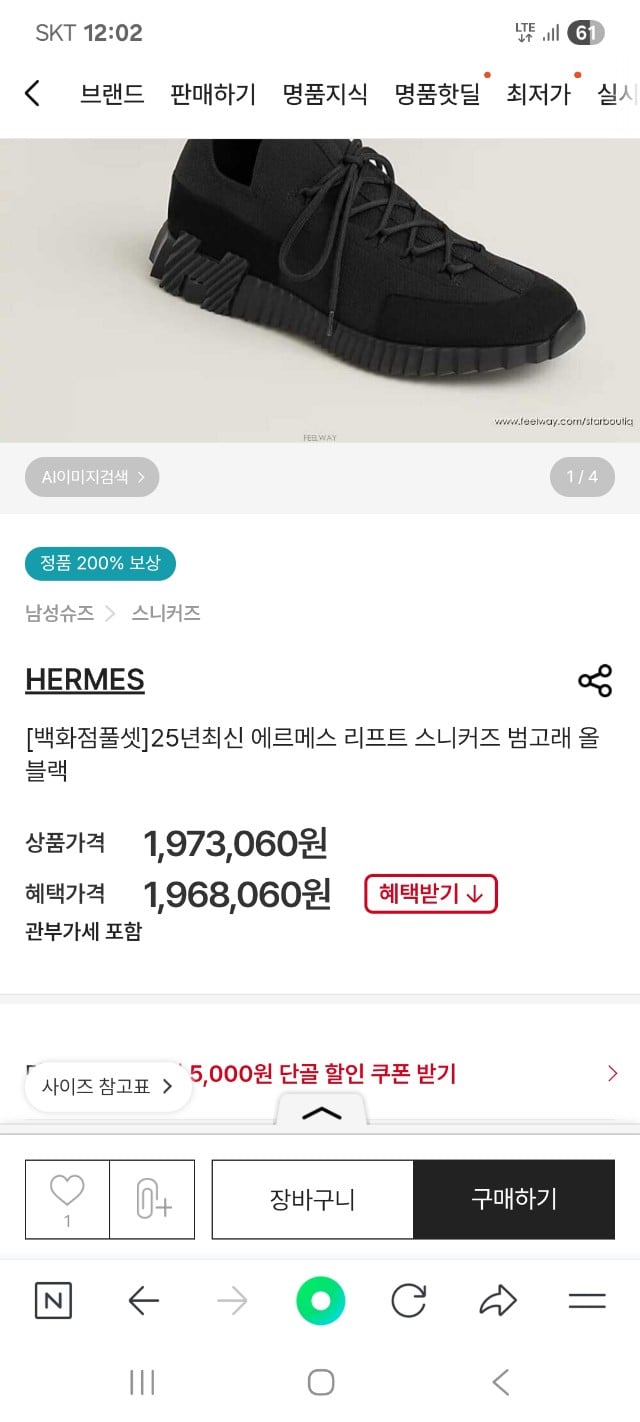Image resolution: width=640 pixels, height=1422 pixels.
Task: Tap the Naver N icon in the browser bar
Action: tap(53, 1301)
